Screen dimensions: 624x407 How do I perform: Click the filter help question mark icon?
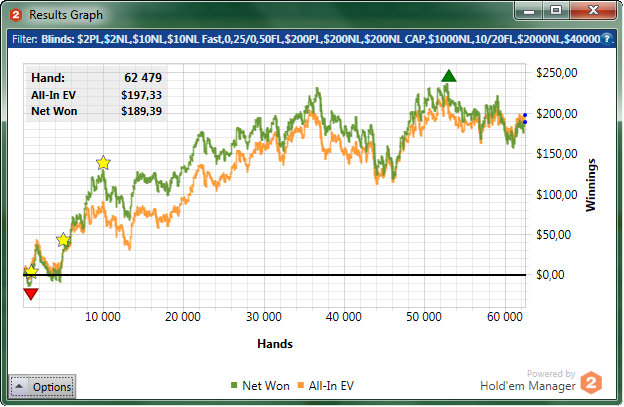pyautogui.click(x=606, y=39)
